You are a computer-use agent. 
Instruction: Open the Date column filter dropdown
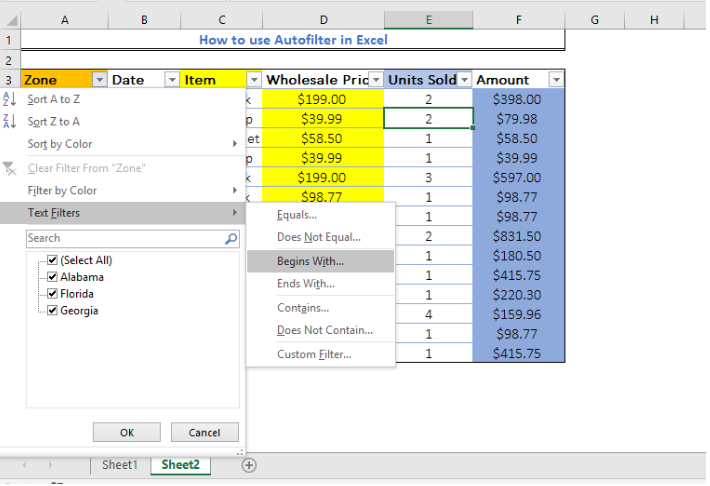coord(172,80)
